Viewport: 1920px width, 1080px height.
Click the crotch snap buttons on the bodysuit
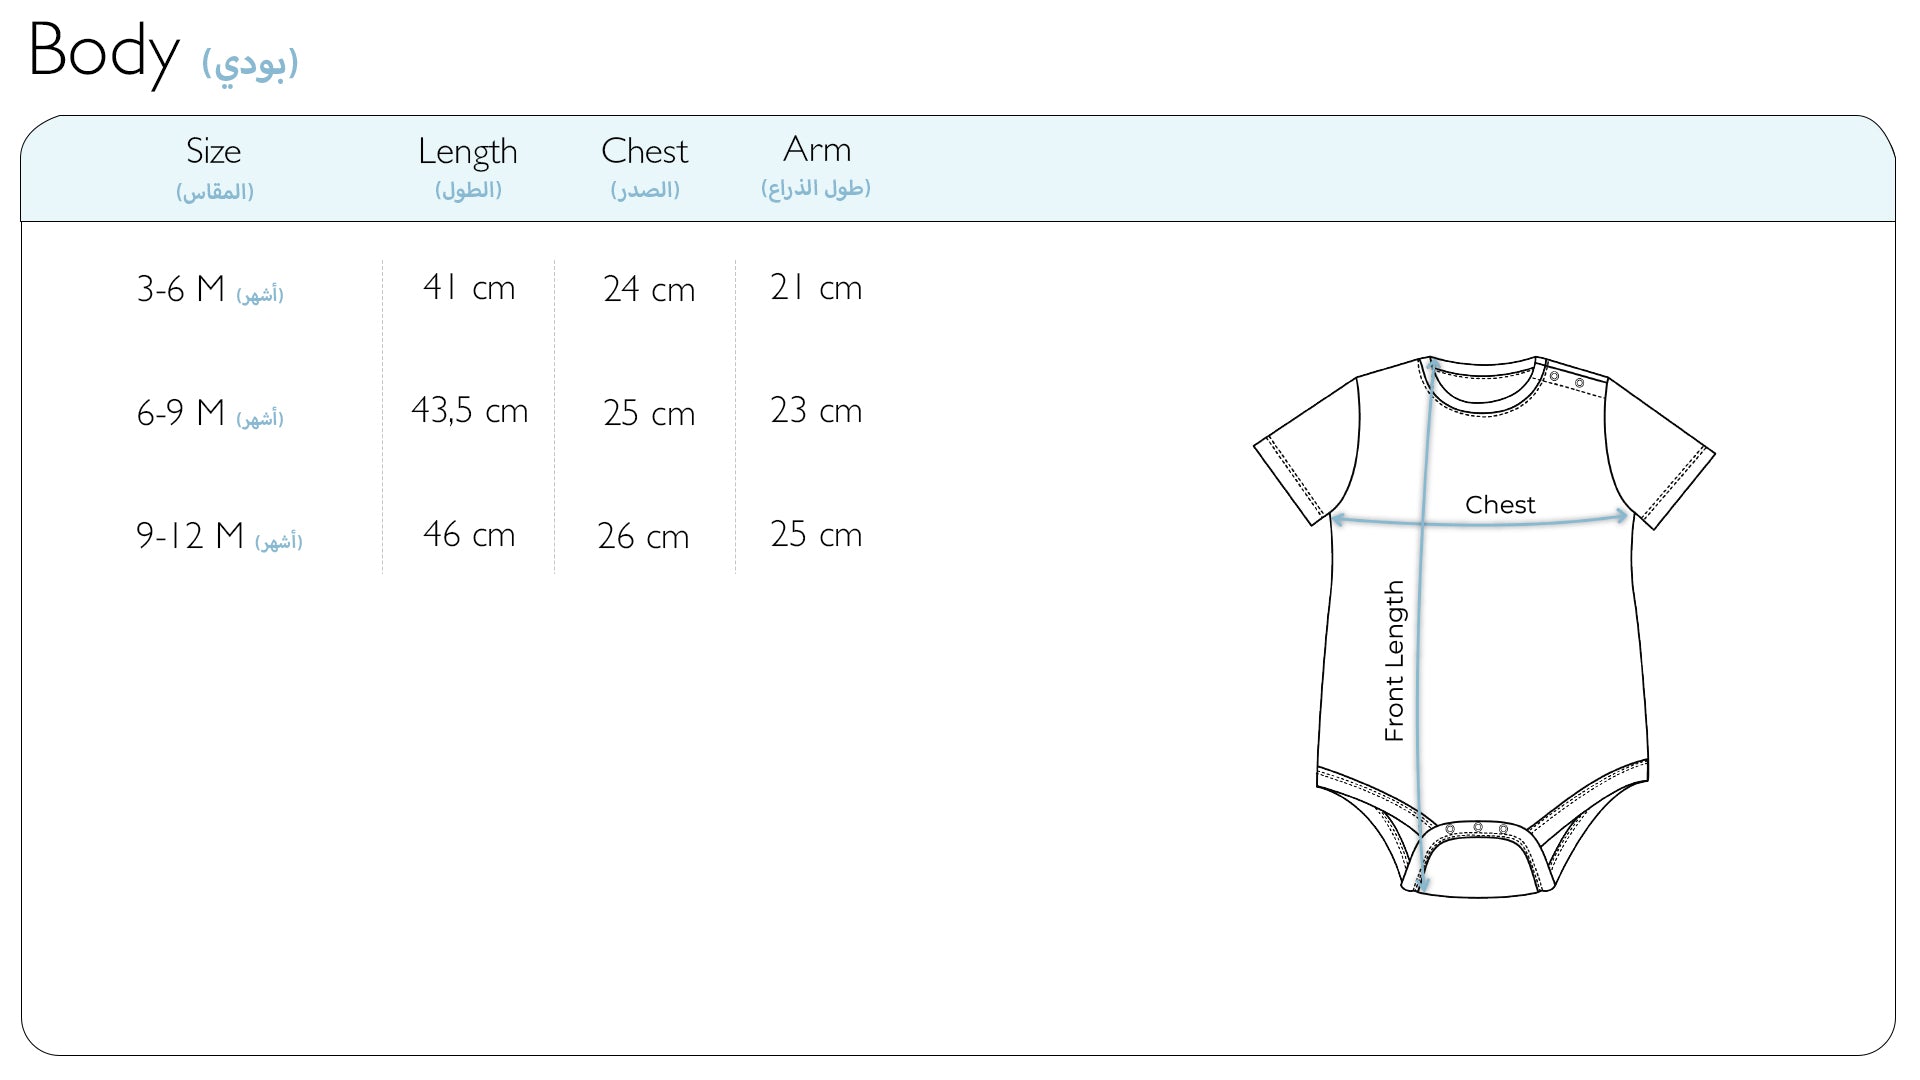point(1477,829)
